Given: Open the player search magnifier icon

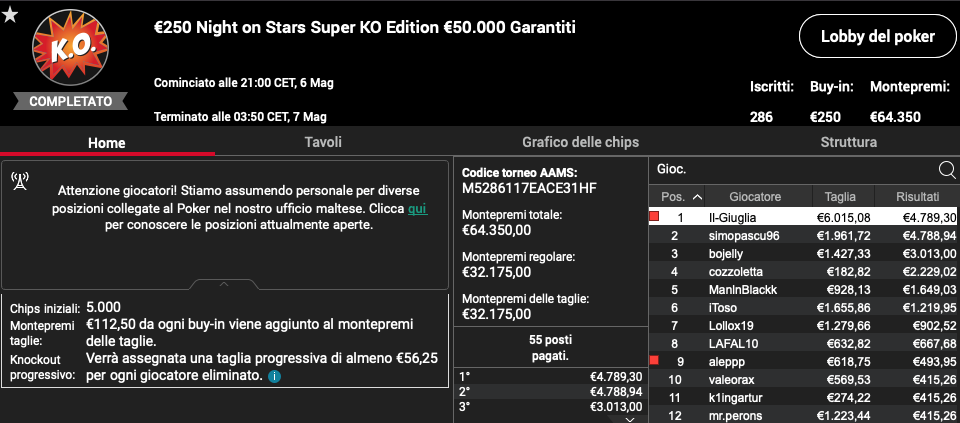Looking at the screenshot, I should [x=947, y=170].
